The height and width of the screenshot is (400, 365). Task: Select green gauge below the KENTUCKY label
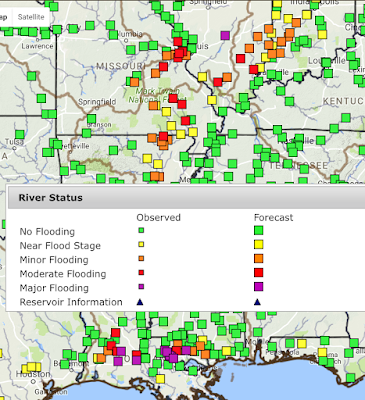[x=346, y=118]
